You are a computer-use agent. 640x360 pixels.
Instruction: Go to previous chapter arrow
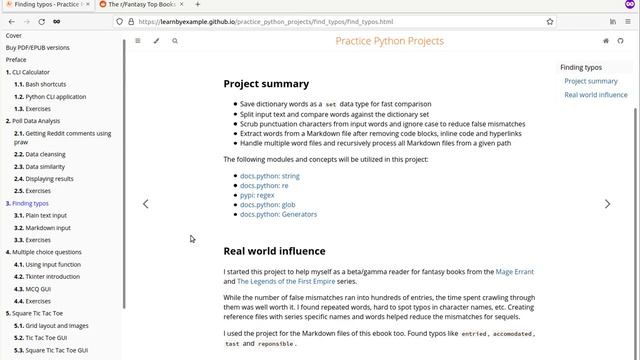[x=146, y=204]
